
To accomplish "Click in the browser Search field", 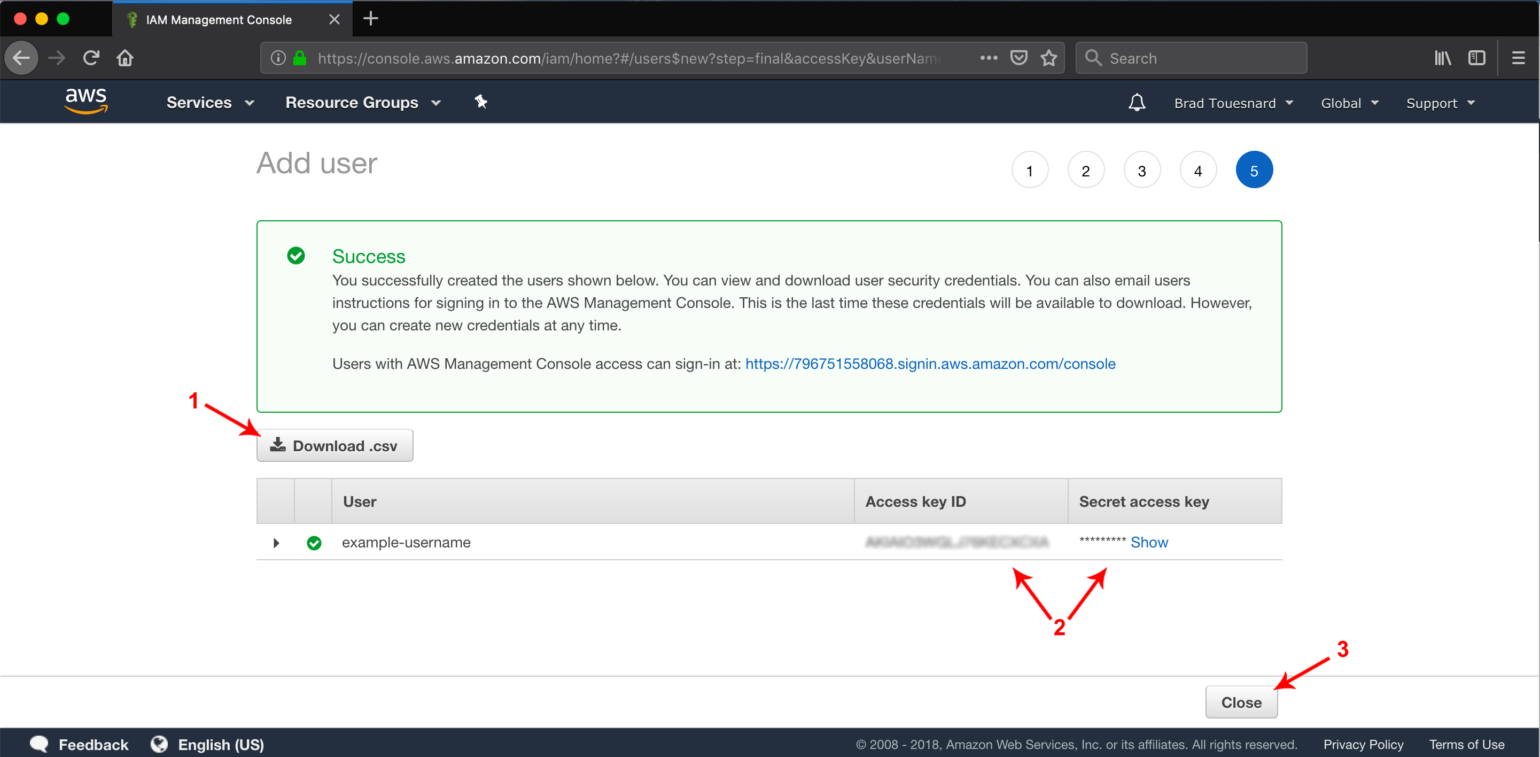I will point(1191,58).
